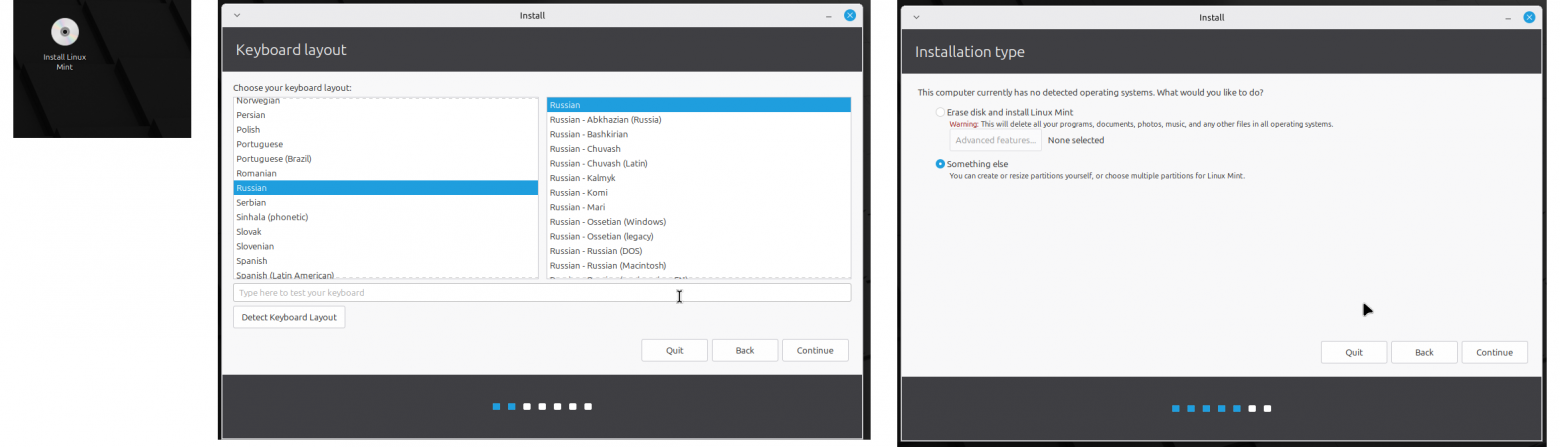Close the Installation type Install window
1560x447 pixels.
click(x=1529, y=17)
